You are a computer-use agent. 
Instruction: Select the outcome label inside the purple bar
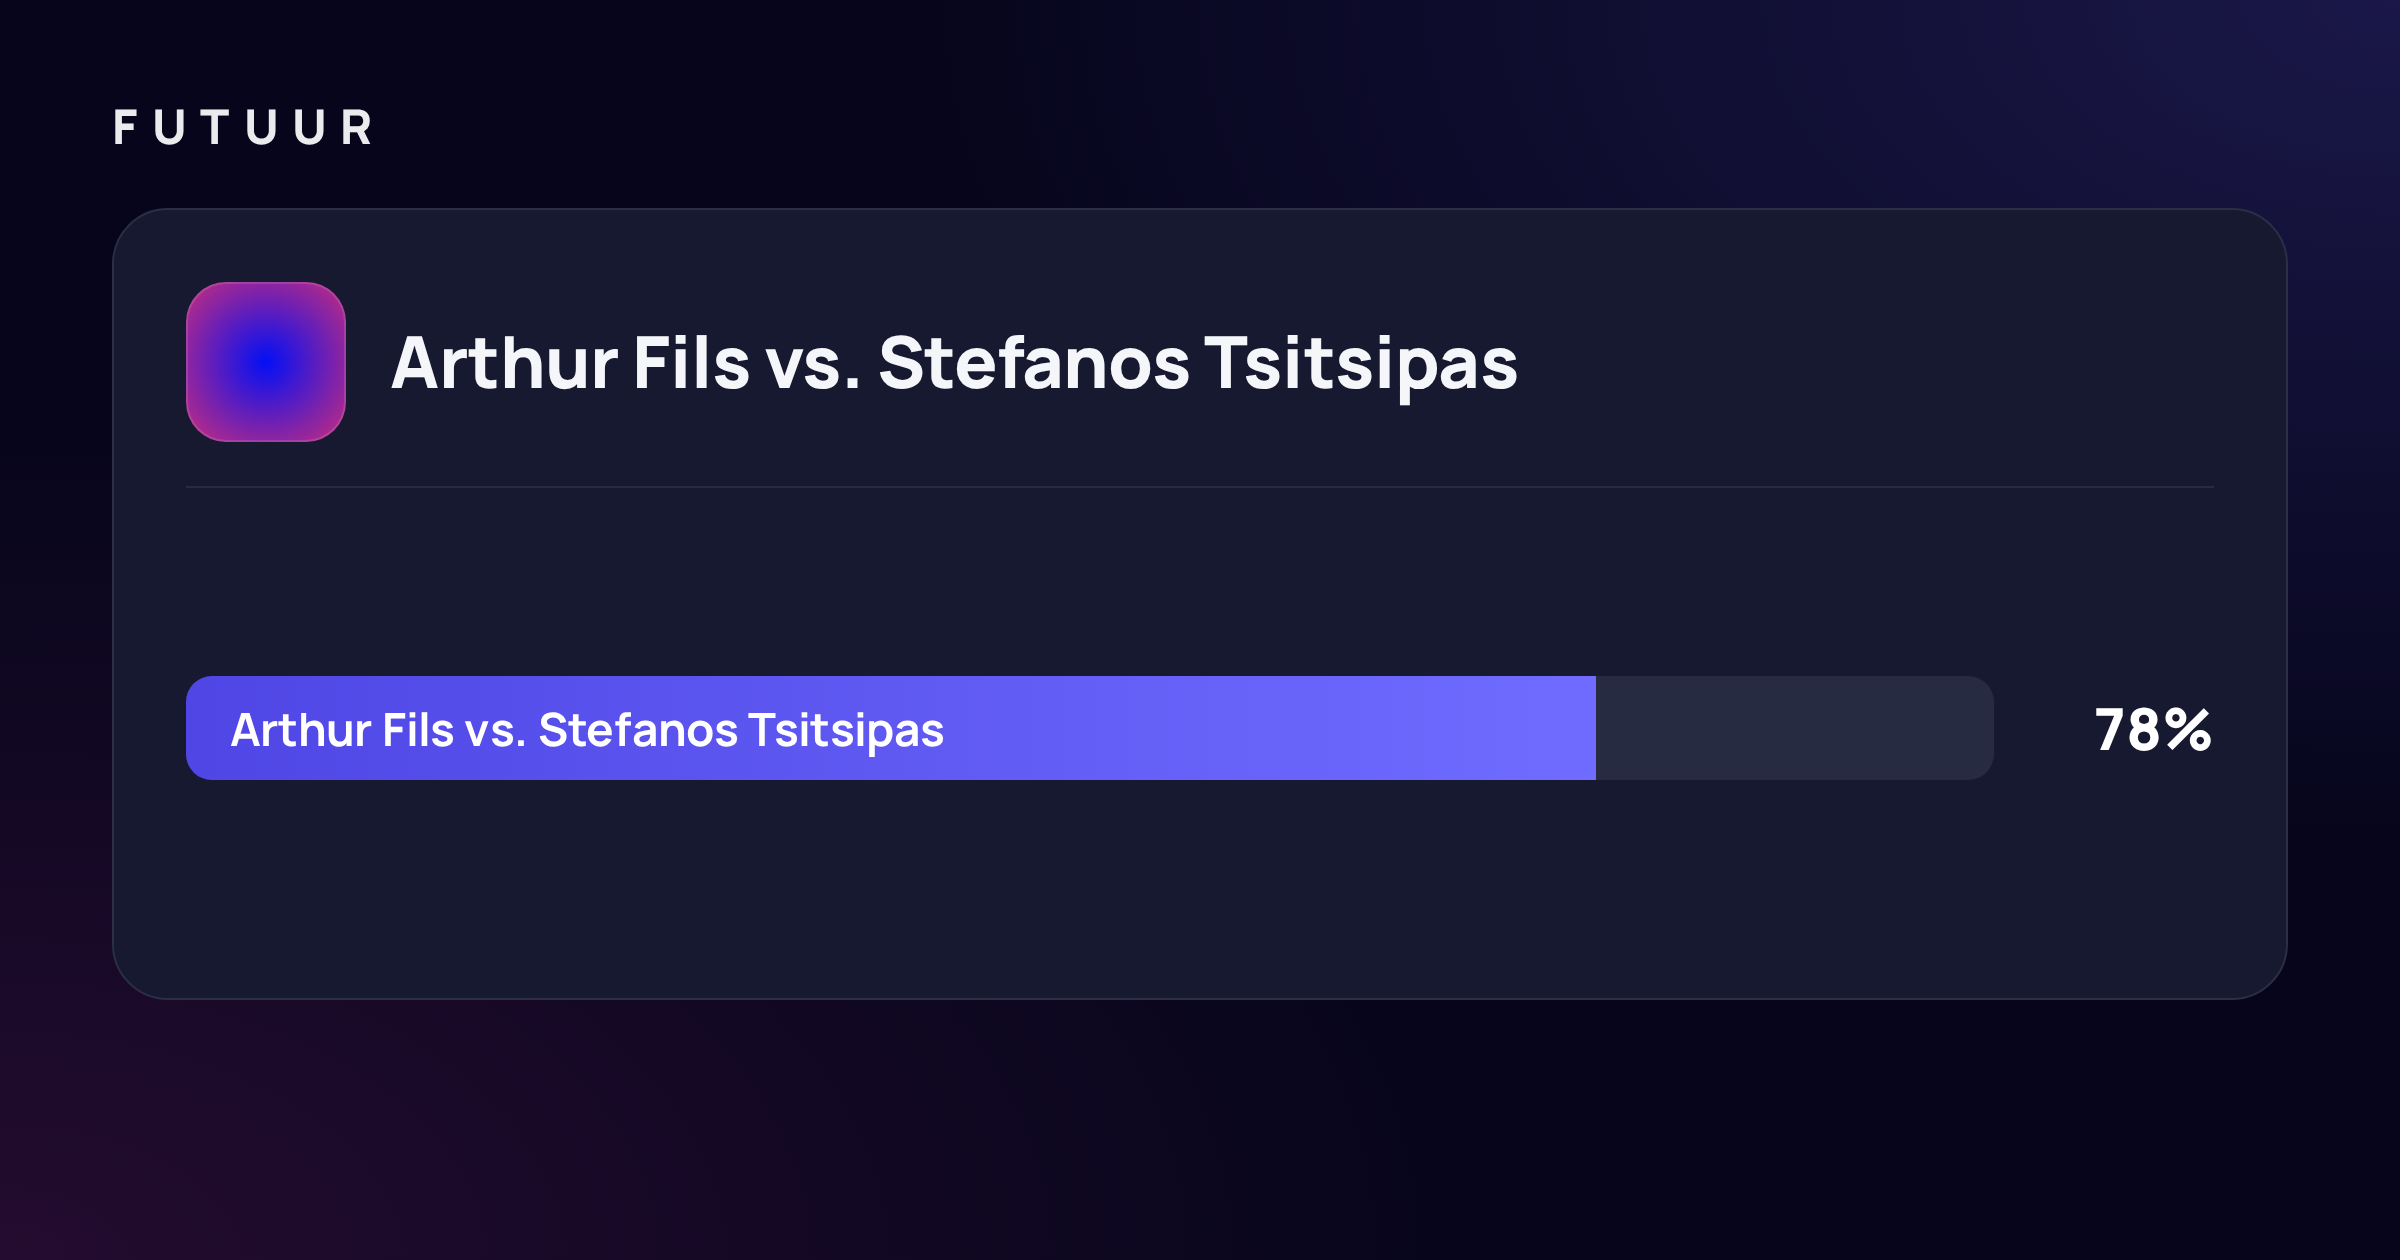587,730
